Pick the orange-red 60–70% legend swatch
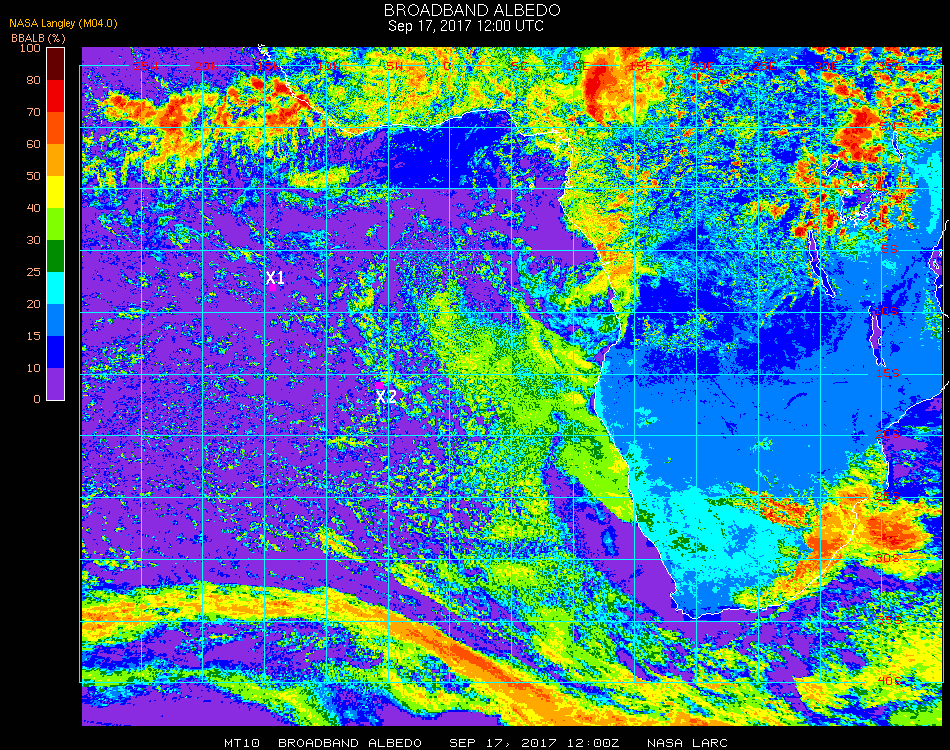The height and width of the screenshot is (750, 950). [x=55, y=128]
